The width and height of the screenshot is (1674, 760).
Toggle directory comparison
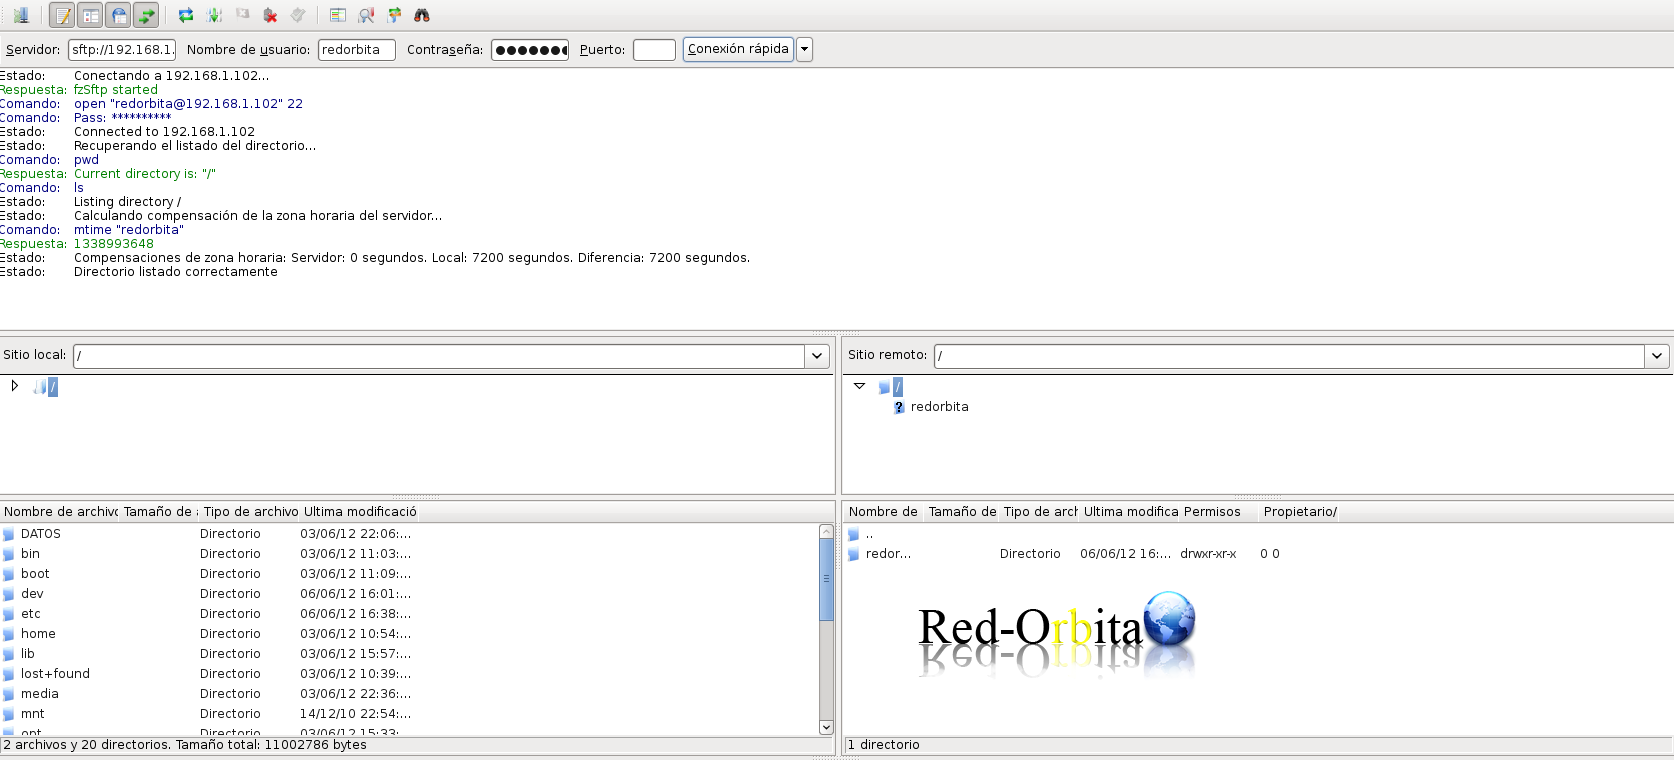tap(366, 15)
